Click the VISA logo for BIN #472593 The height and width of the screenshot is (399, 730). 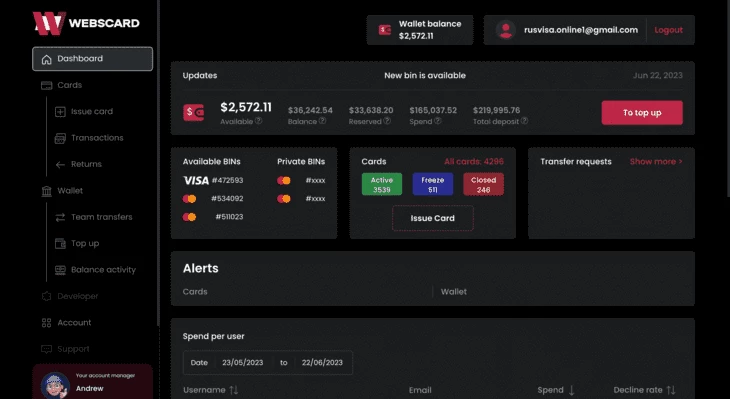196,181
